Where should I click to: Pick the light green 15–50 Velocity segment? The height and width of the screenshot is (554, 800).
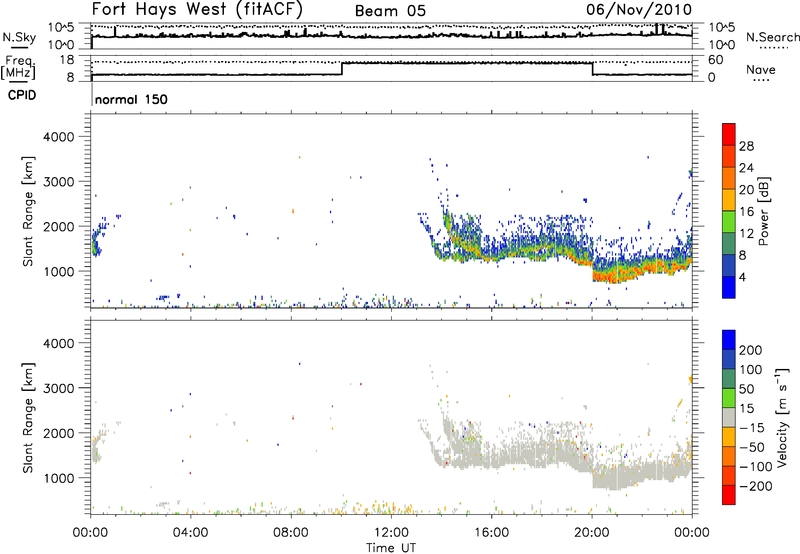click(x=729, y=398)
